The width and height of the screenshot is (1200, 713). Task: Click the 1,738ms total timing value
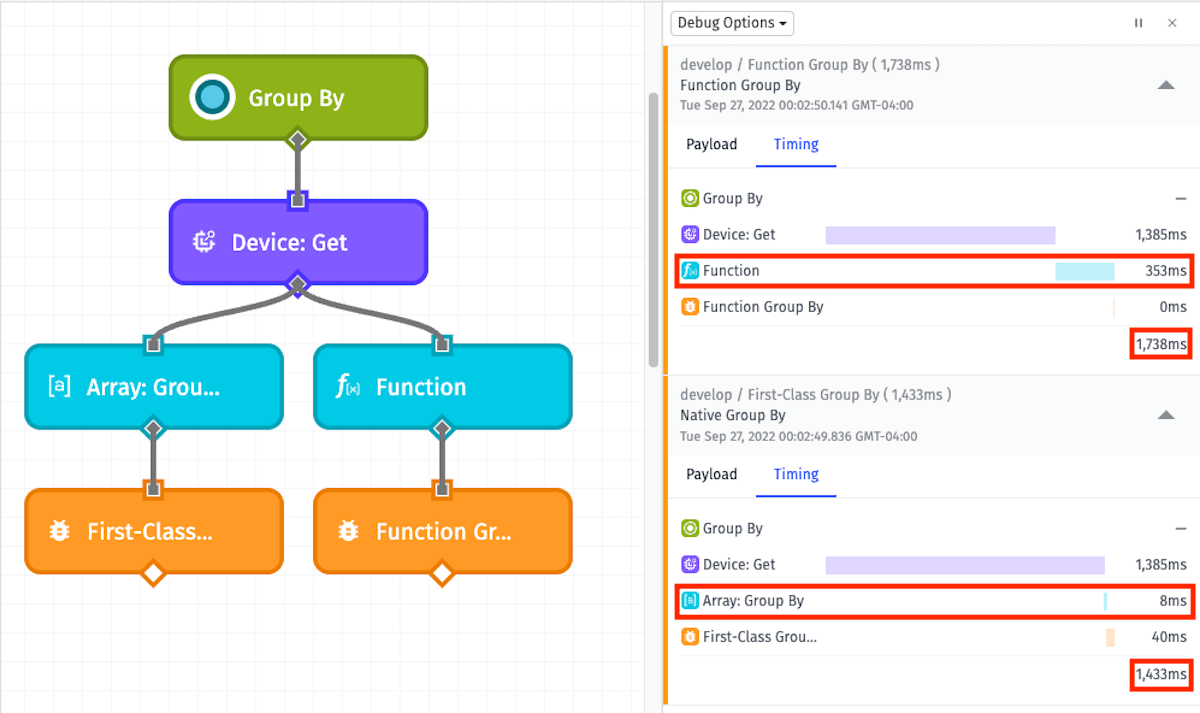(x=1161, y=345)
